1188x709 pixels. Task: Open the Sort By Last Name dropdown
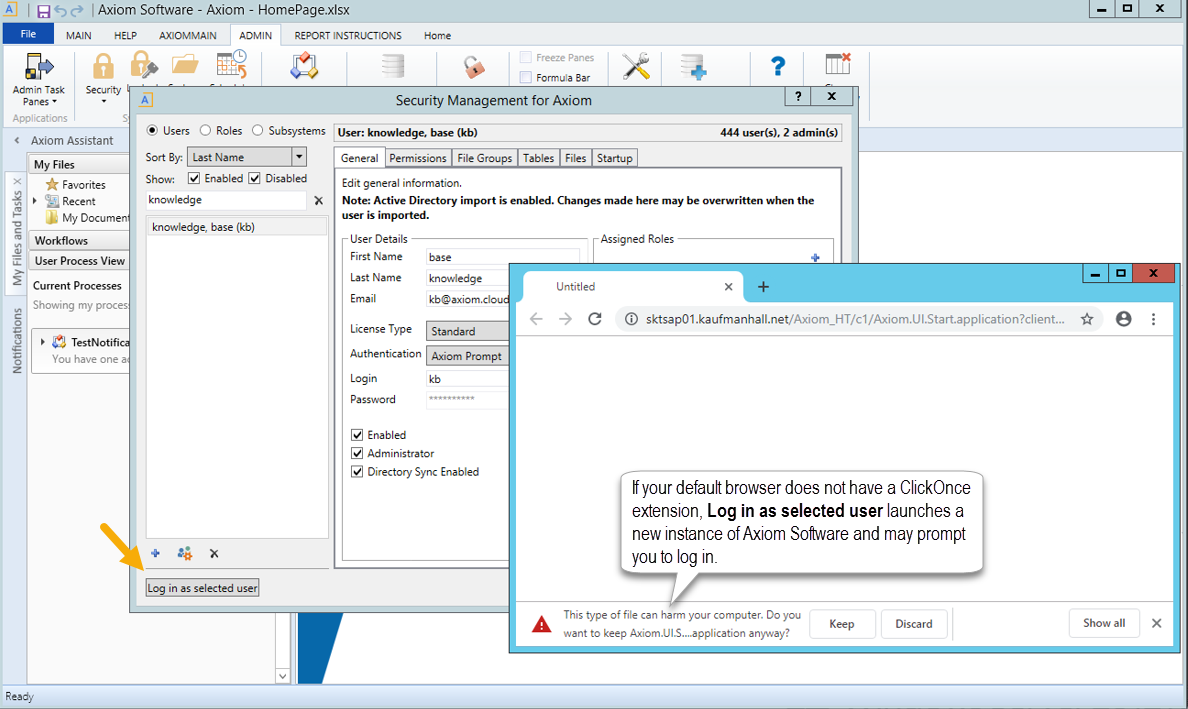pos(246,157)
